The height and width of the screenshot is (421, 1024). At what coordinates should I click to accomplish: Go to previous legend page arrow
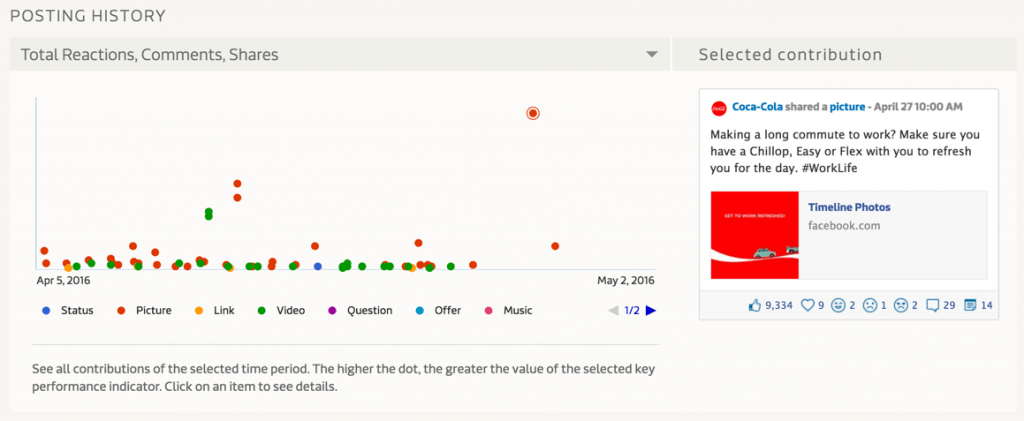613,311
